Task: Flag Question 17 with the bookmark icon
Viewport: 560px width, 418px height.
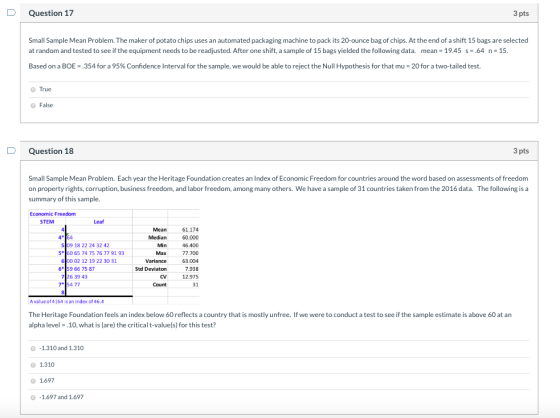Action: (11, 13)
